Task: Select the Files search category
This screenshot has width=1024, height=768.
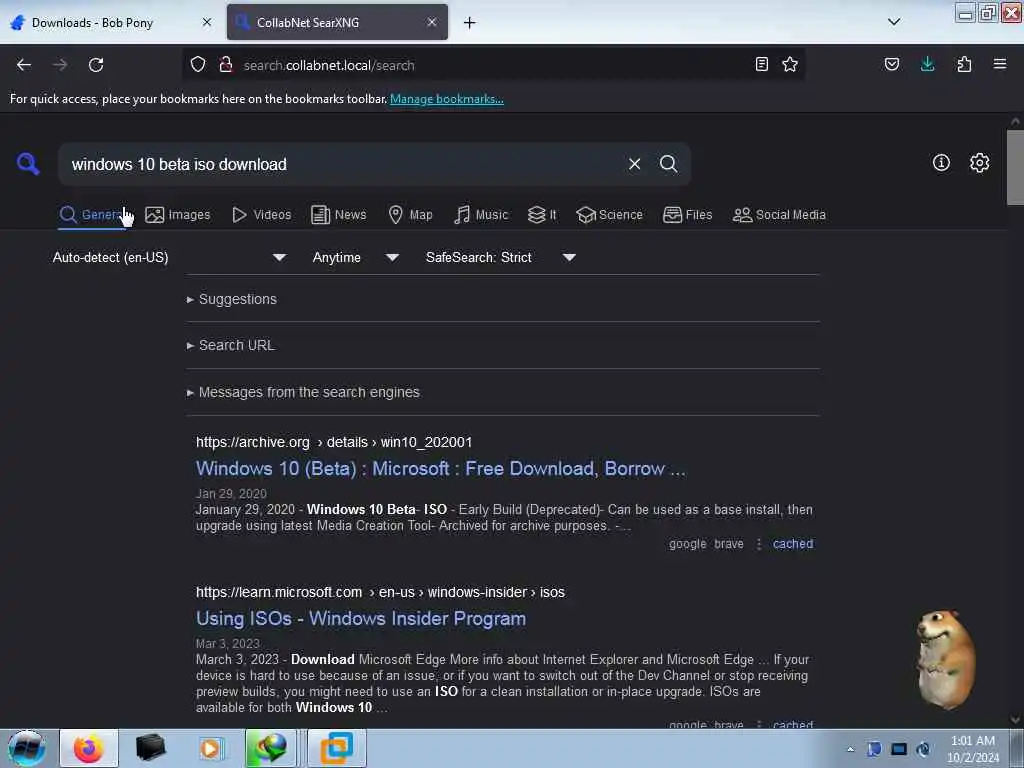Action: pyautogui.click(x=687, y=215)
